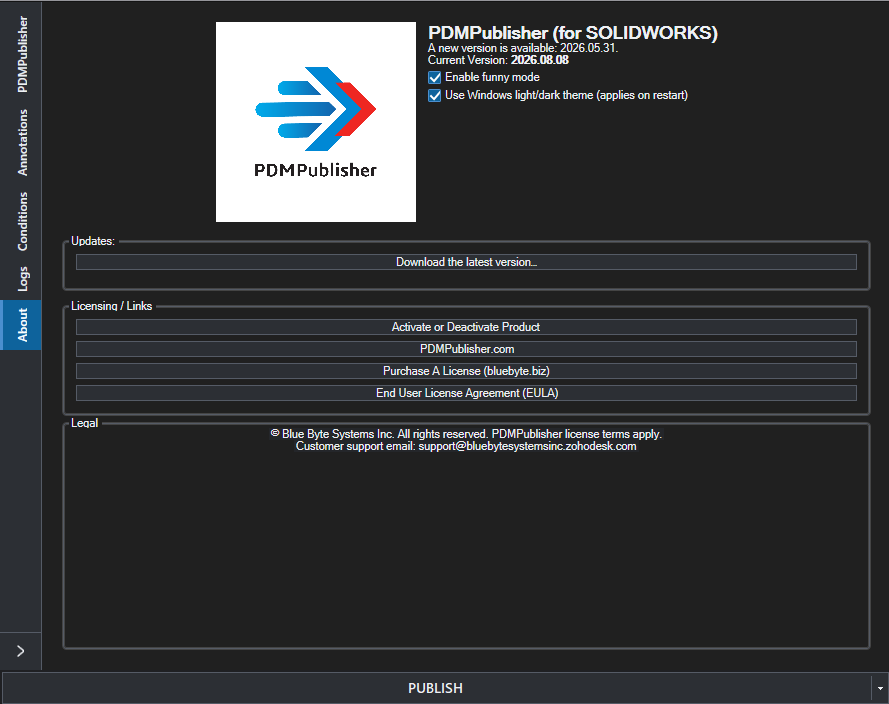Open the PDMPublisher sidebar tab
889x704 pixels.
(21, 54)
